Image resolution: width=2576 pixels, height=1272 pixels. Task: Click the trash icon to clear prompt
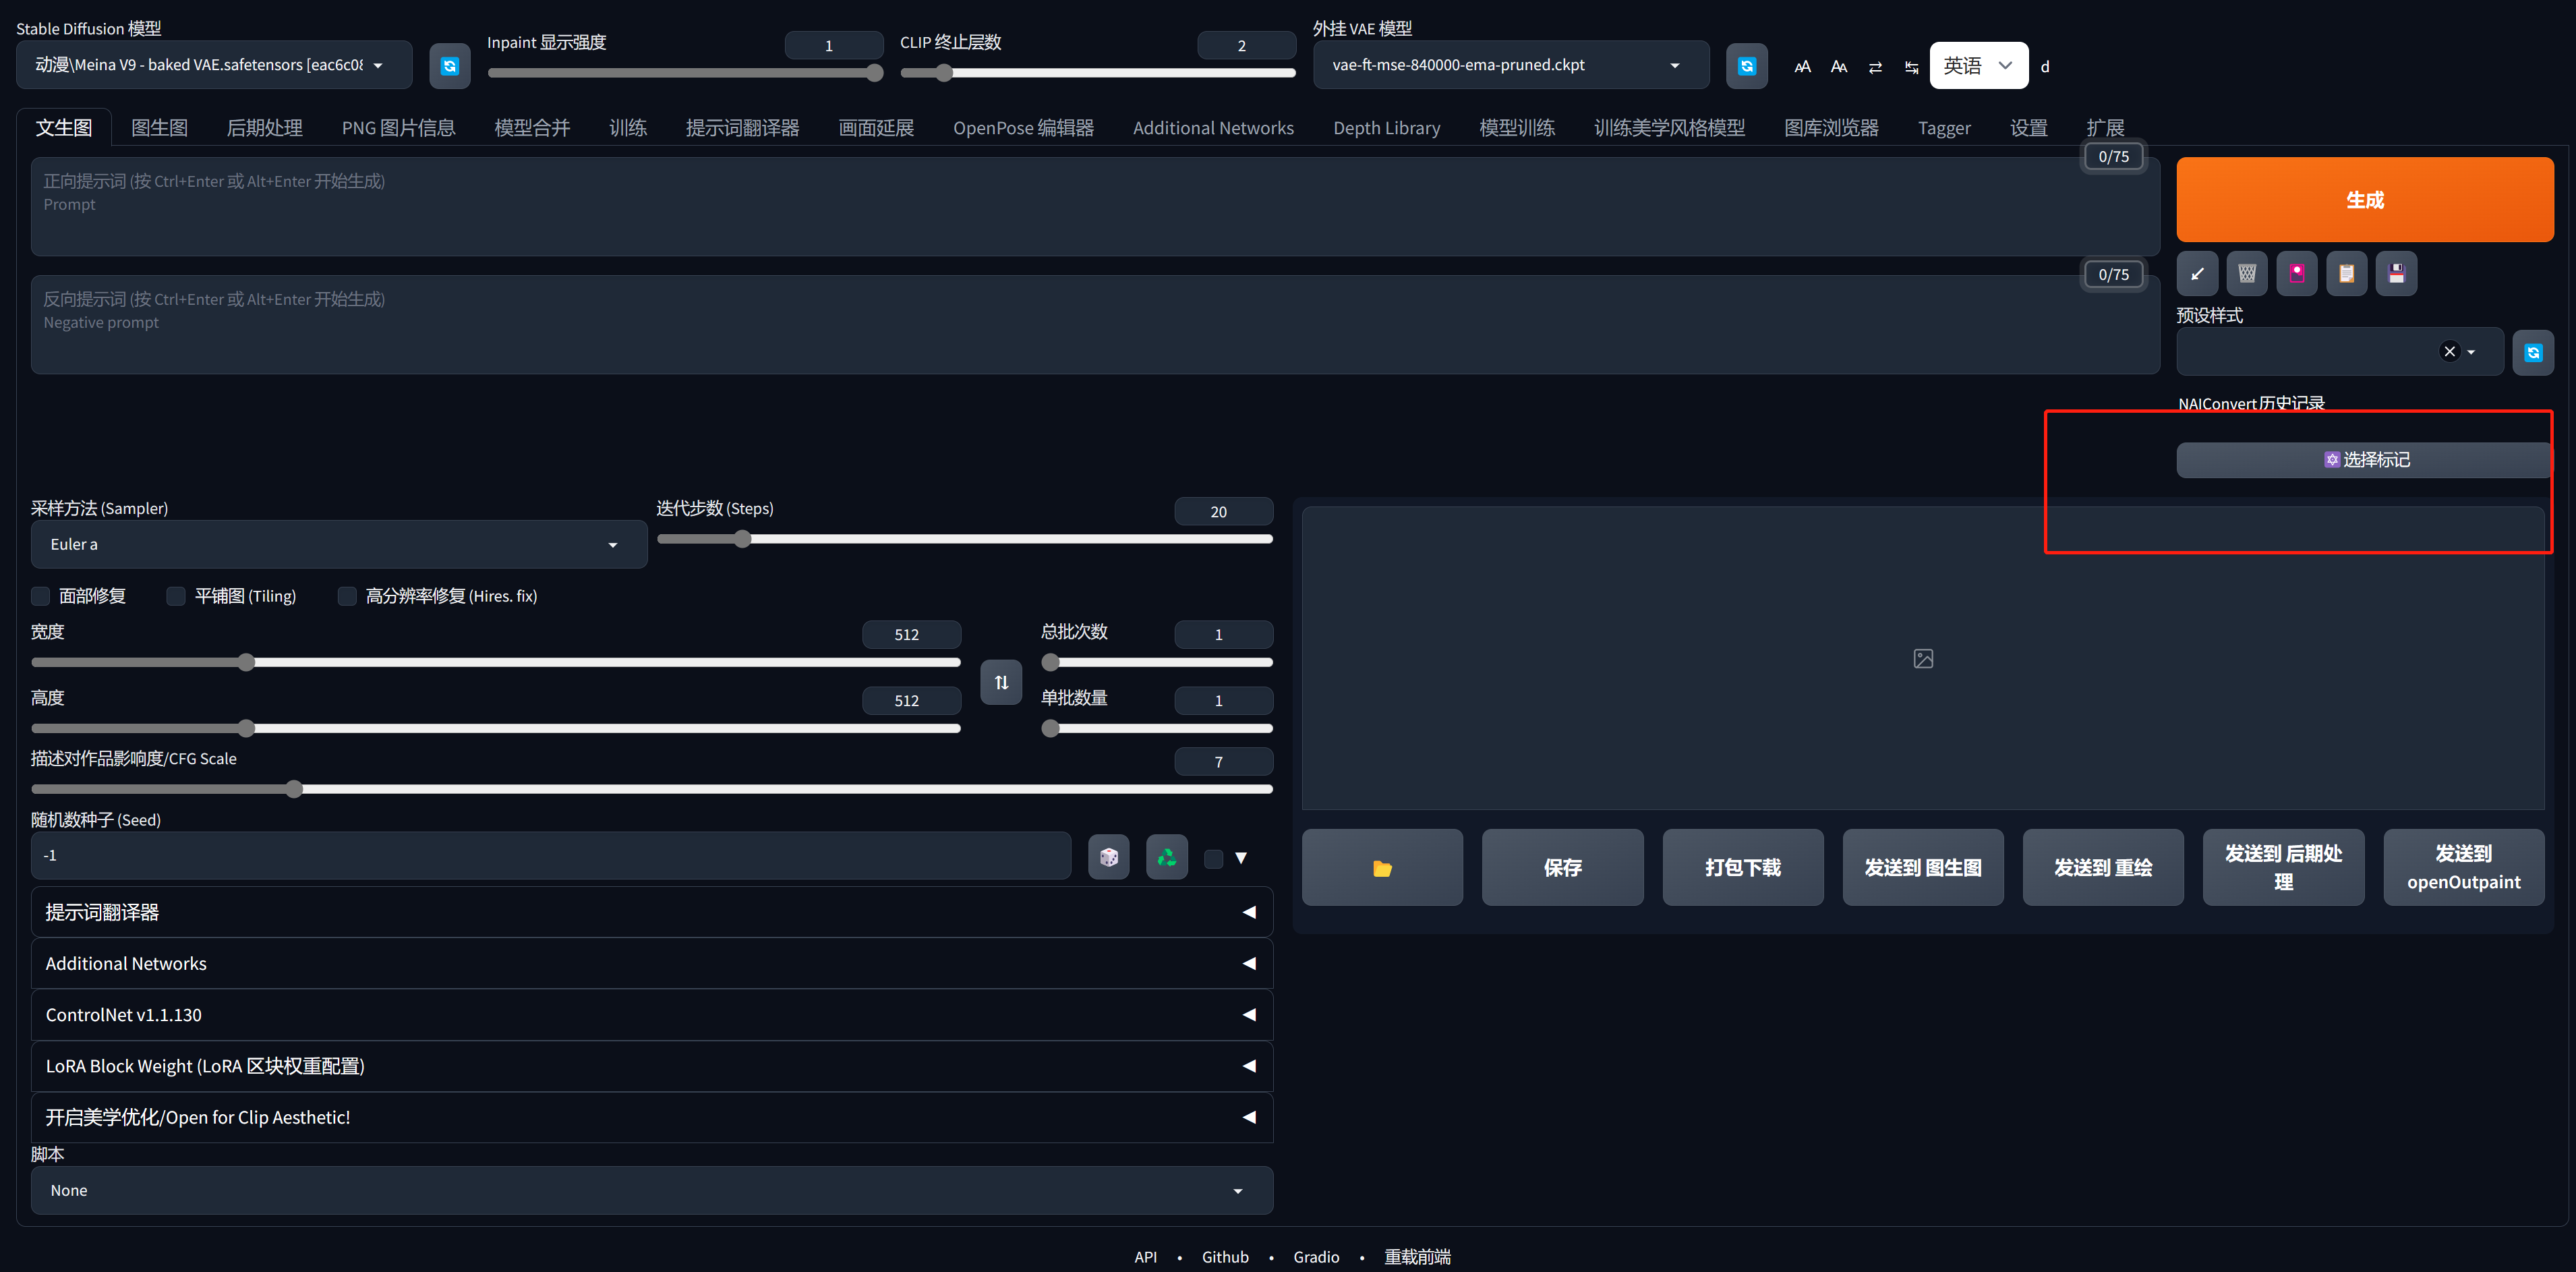pos(2247,273)
